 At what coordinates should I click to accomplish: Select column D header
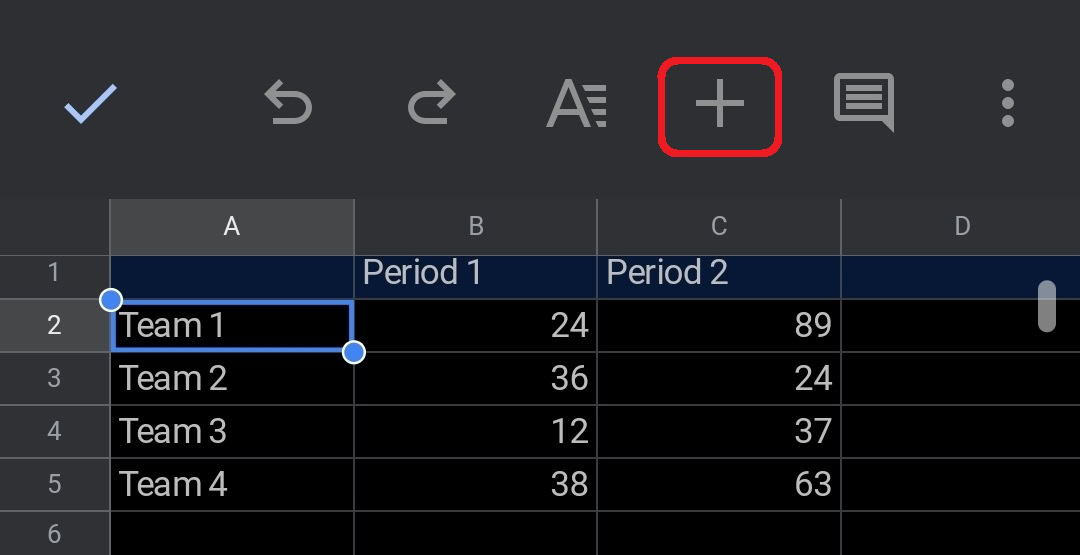point(961,227)
